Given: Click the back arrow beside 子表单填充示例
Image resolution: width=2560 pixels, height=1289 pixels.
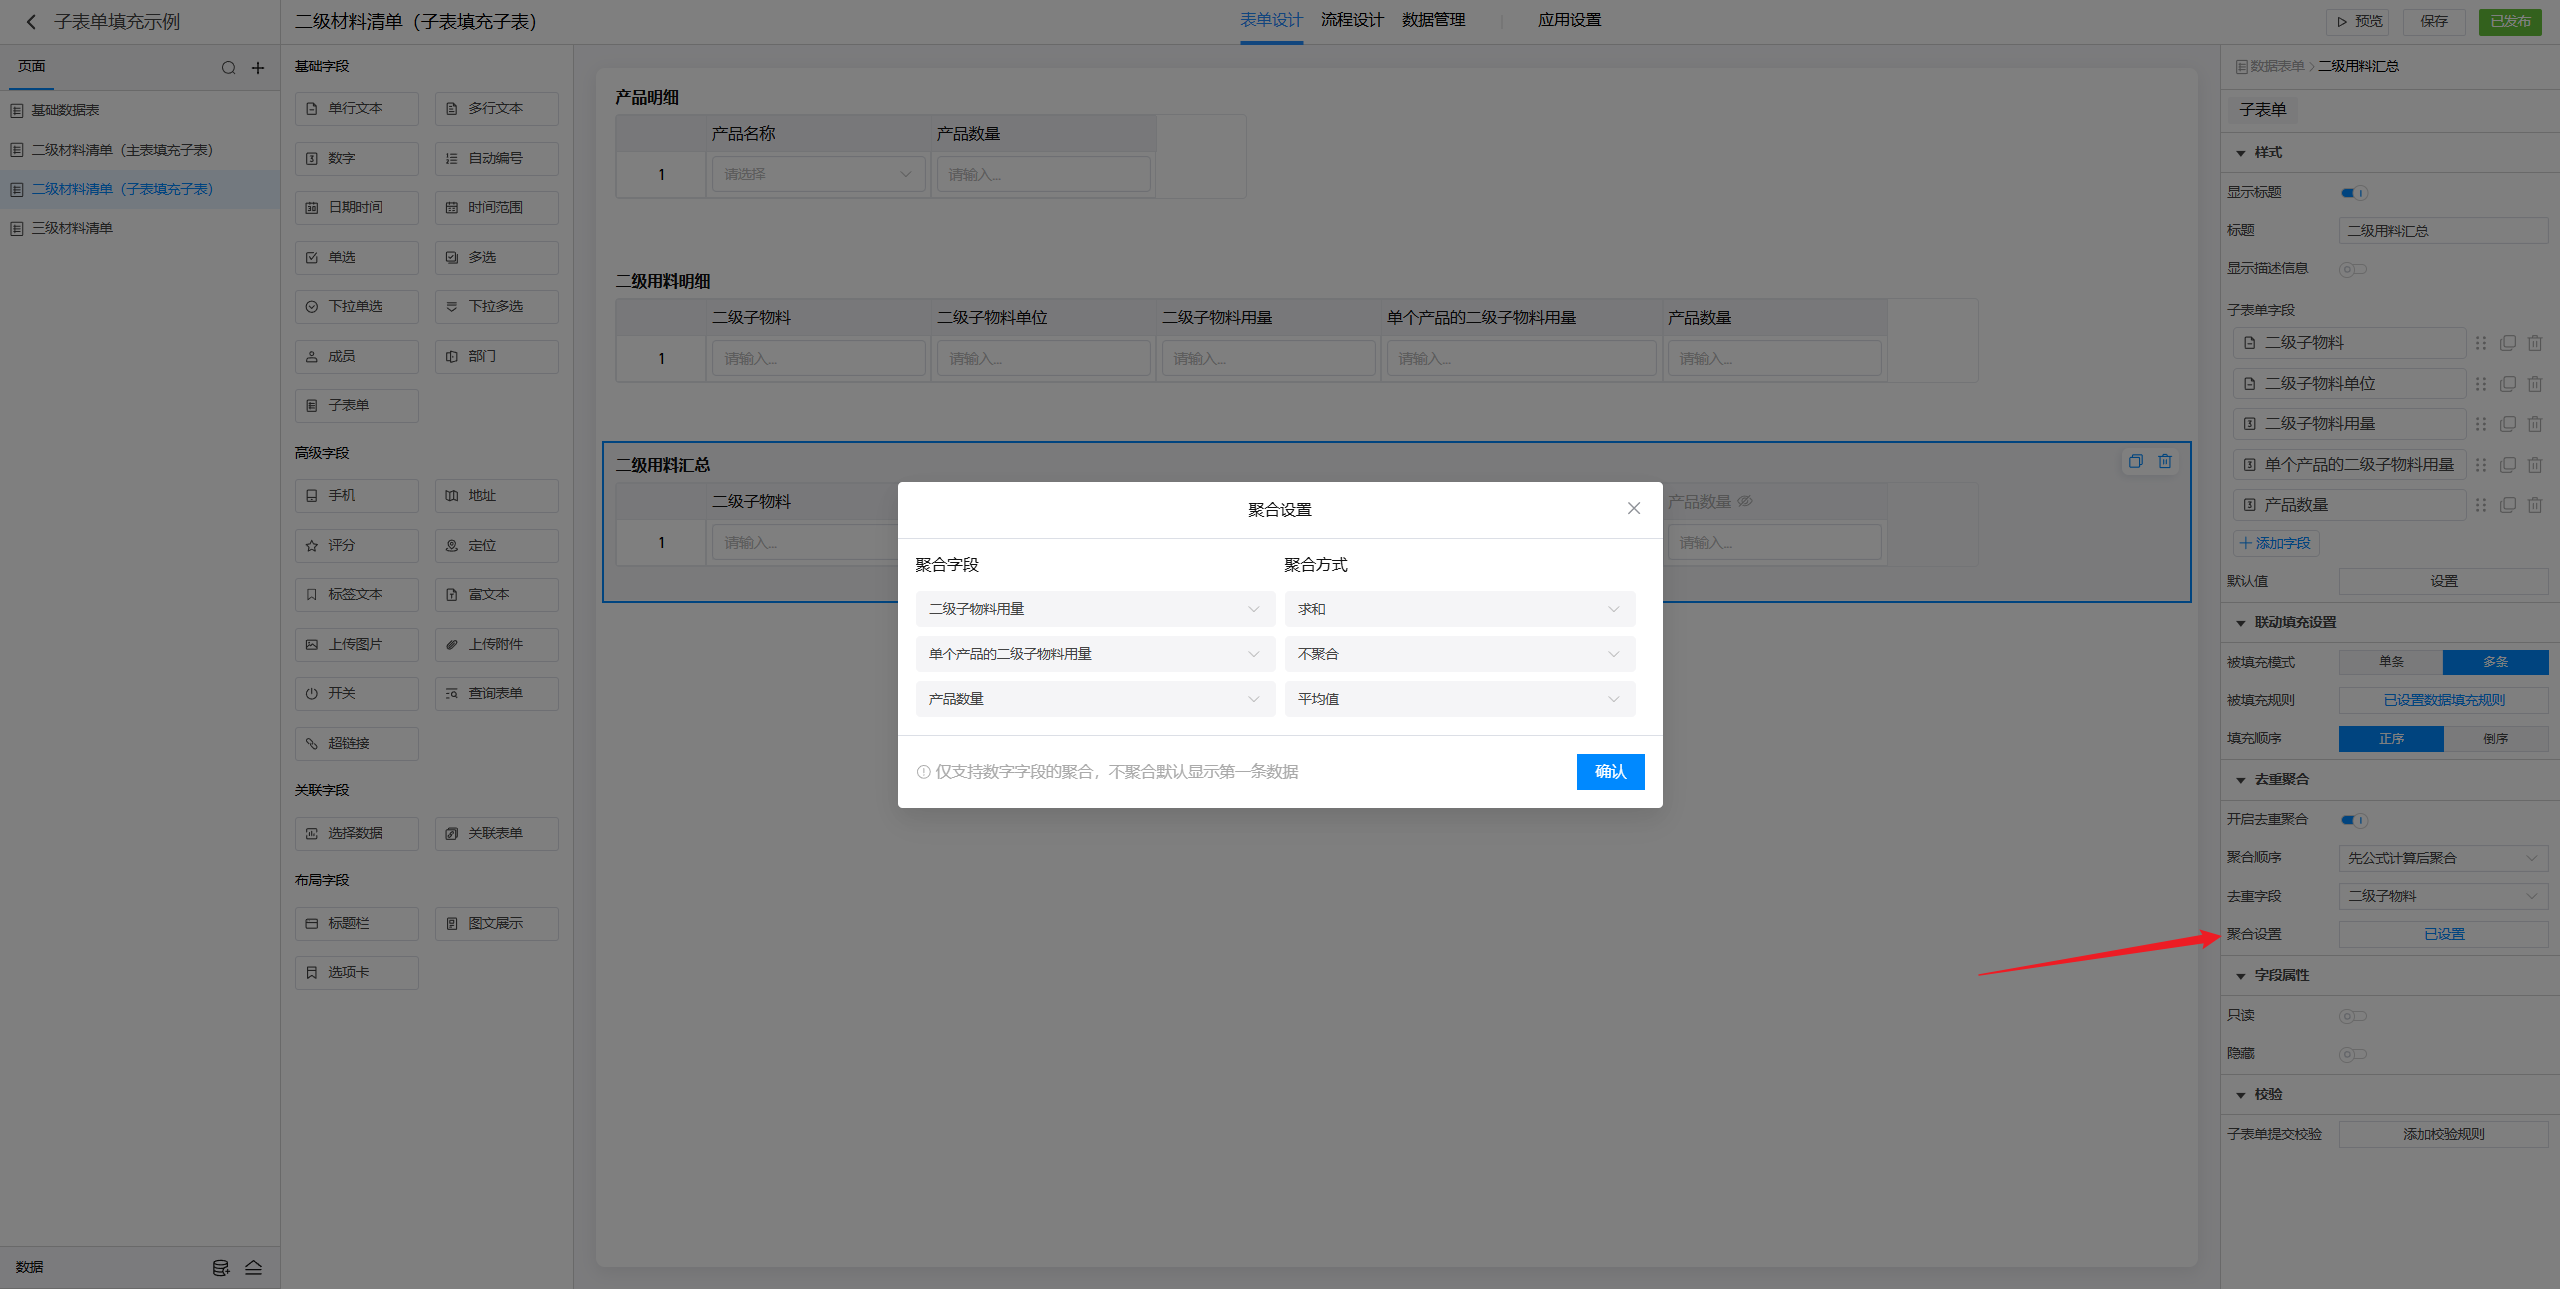Looking at the screenshot, I should coord(31,21).
